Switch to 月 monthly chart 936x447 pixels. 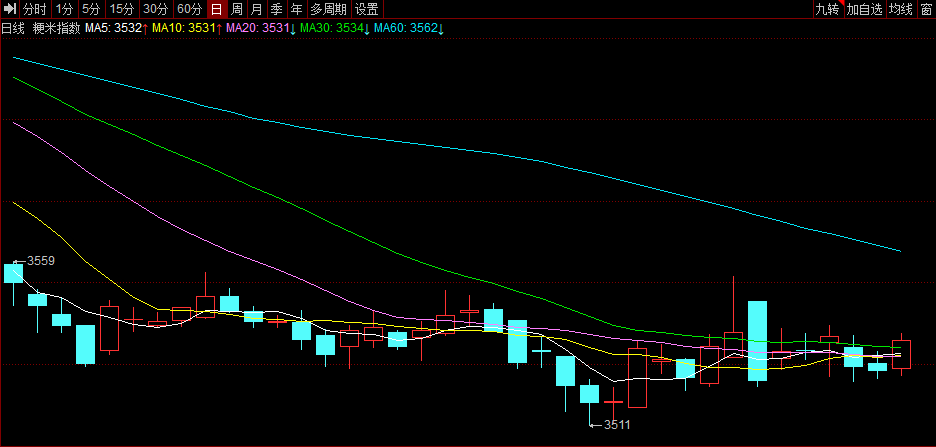256,9
